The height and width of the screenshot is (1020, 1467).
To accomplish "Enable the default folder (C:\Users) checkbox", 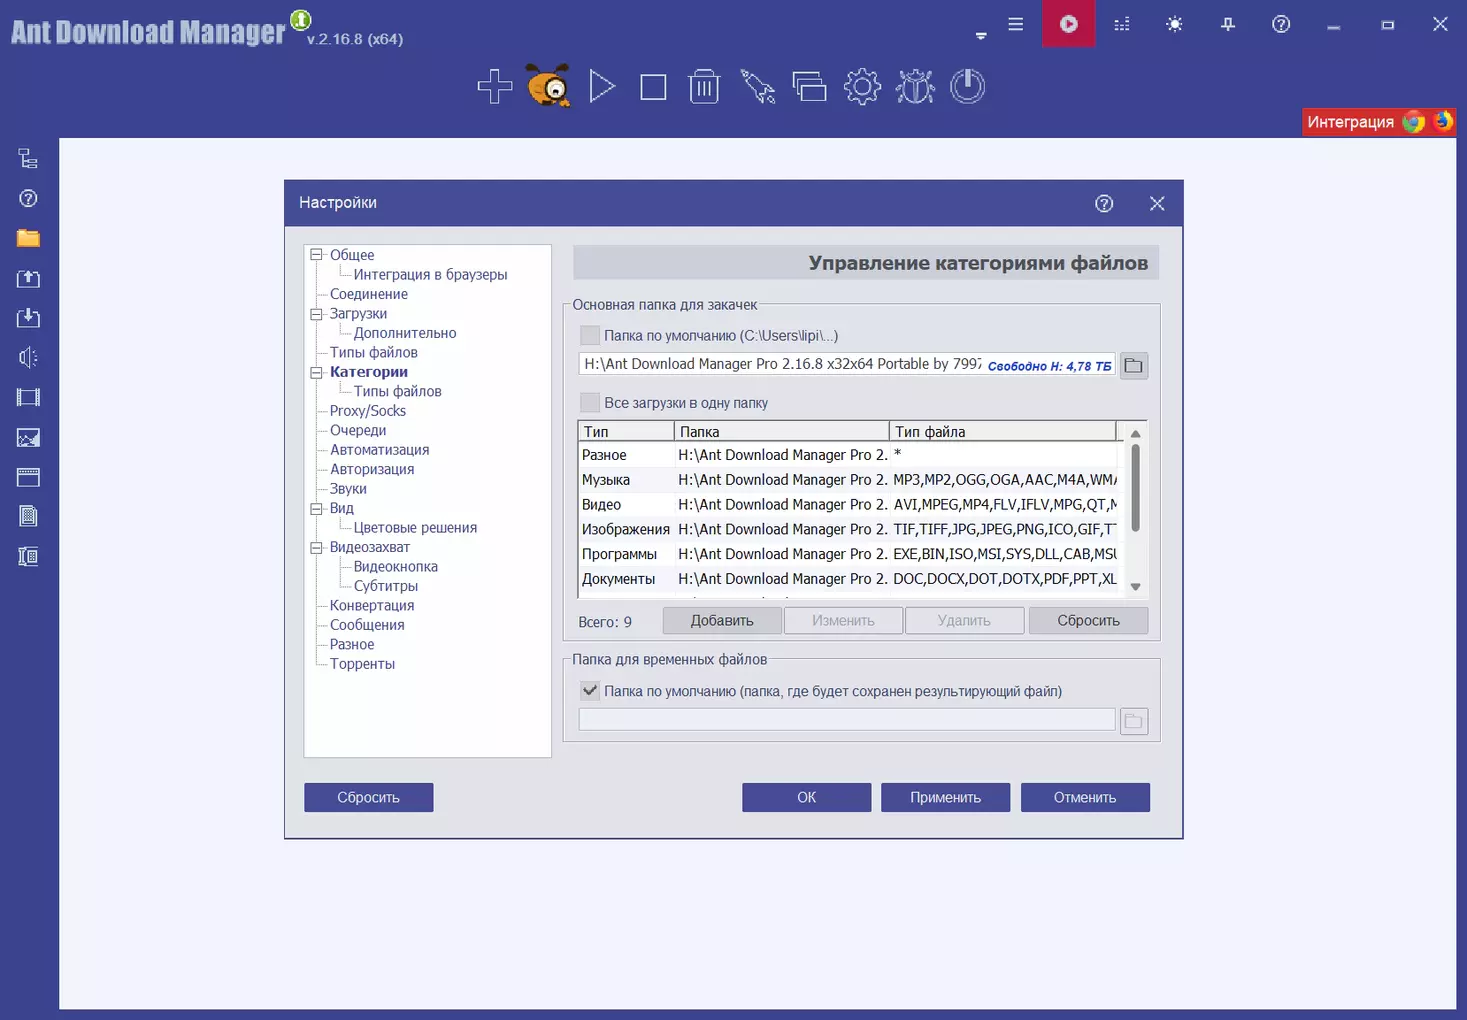I will (590, 336).
